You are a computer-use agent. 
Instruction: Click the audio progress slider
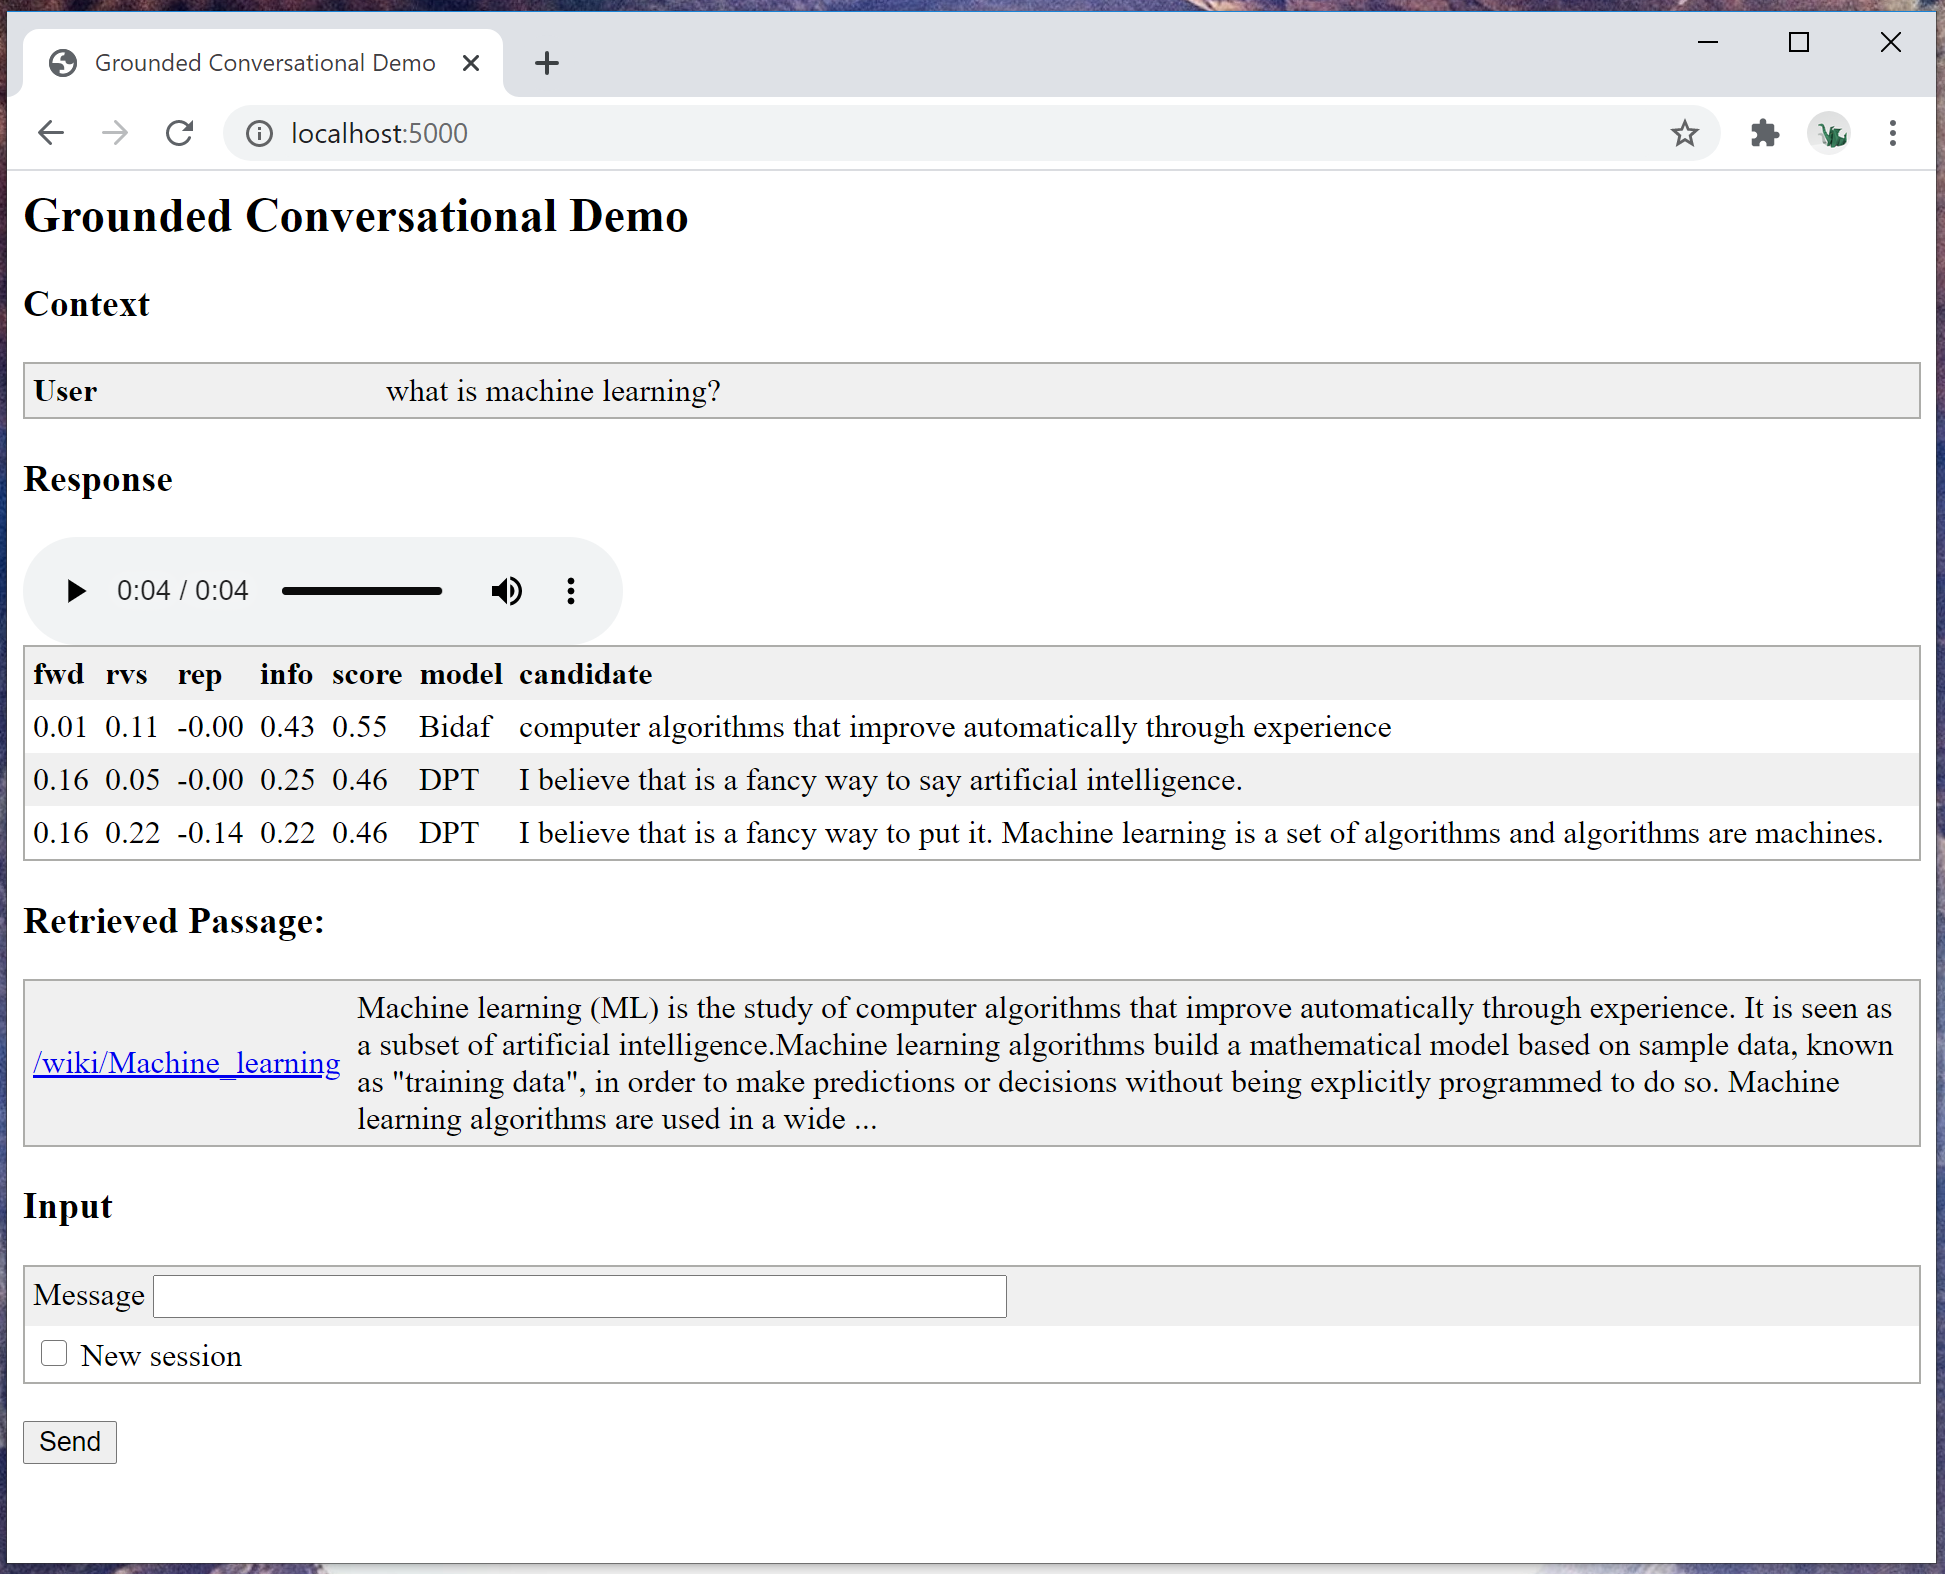pyautogui.click(x=362, y=591)
